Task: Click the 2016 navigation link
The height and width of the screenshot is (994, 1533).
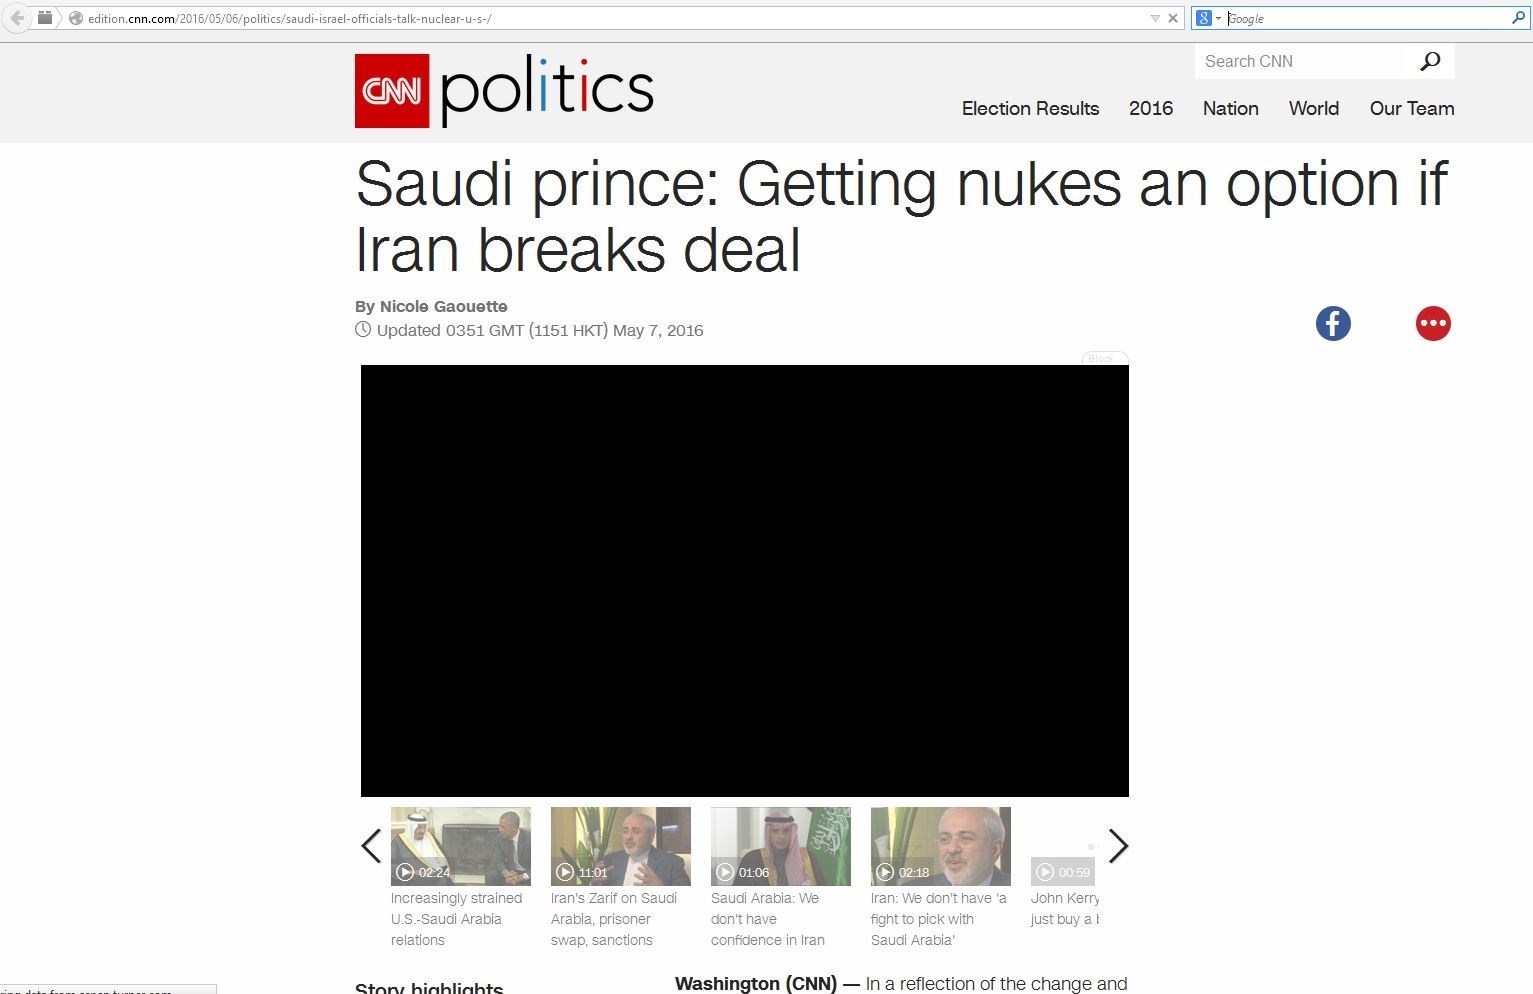Action: (x=1150, y=108)
